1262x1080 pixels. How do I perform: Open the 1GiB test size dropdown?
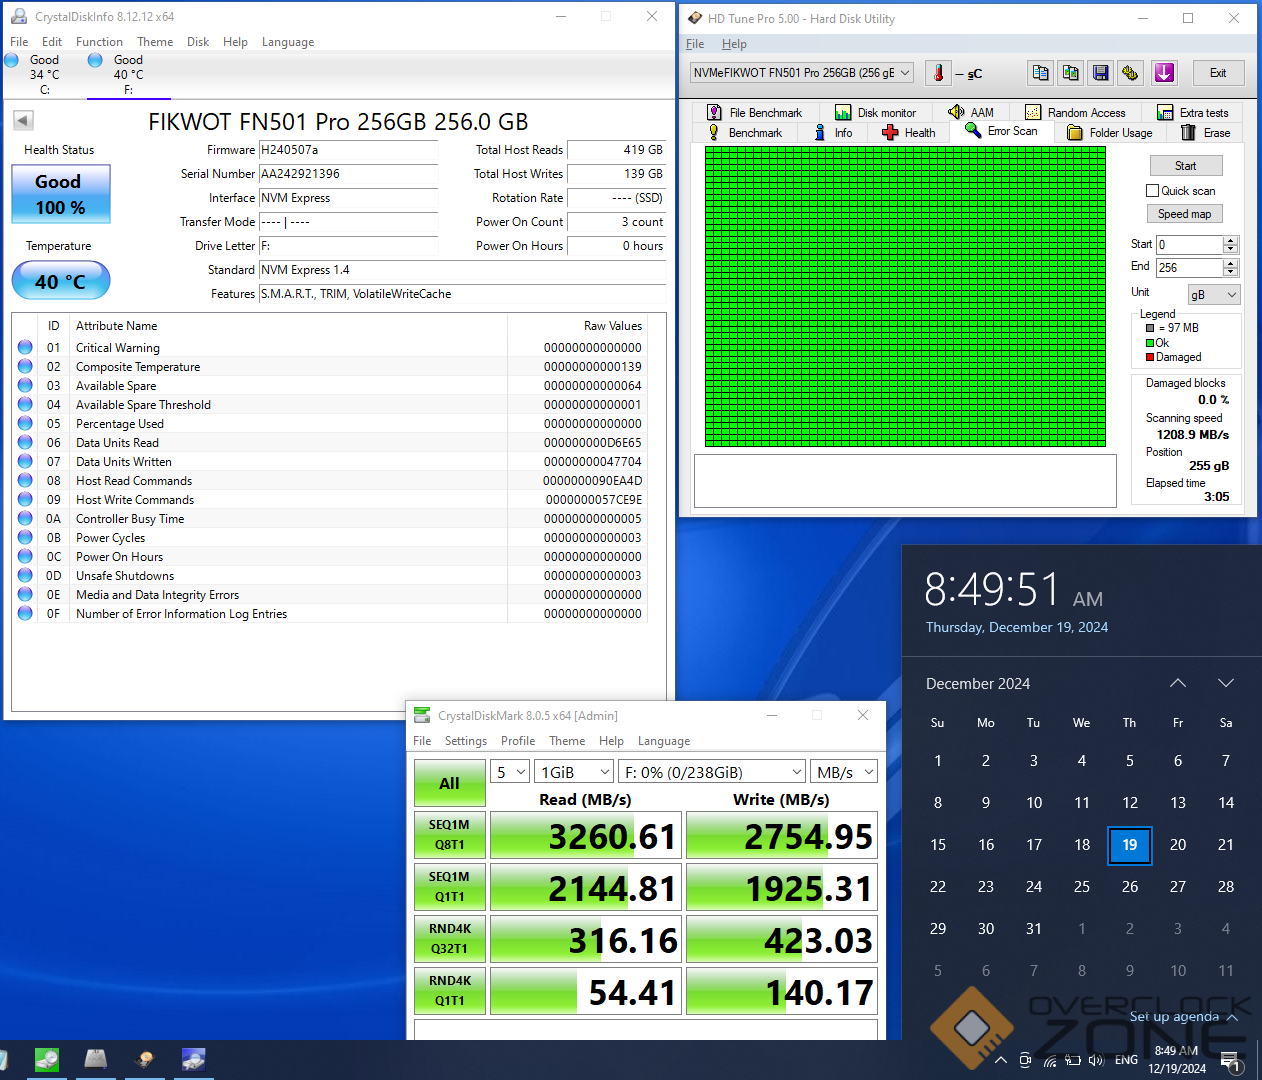click(574, 772)
